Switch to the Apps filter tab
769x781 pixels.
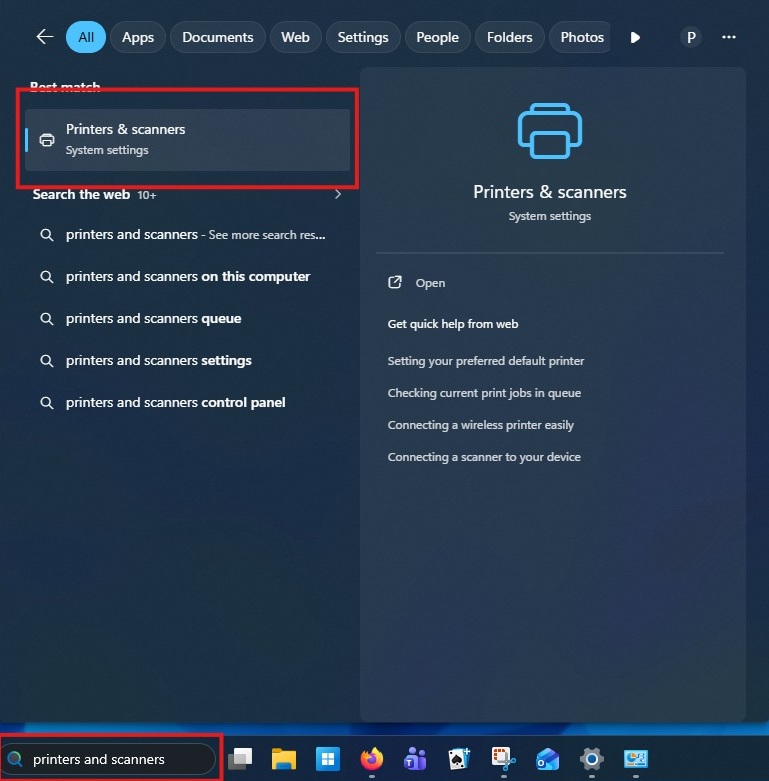[x=138, y=37]
